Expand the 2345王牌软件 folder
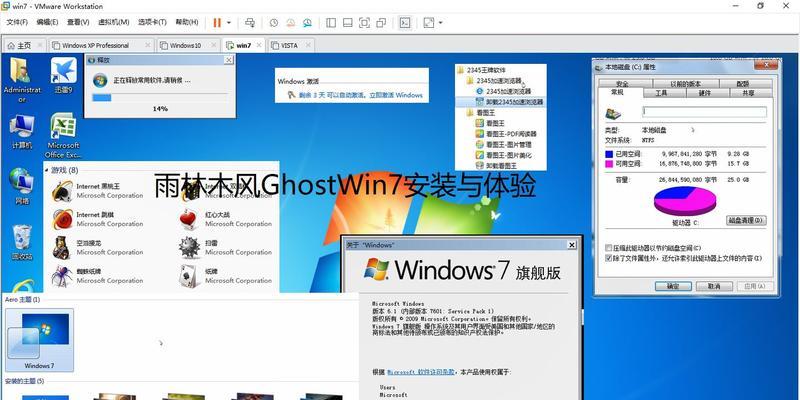The height and width of the screenshot is (400, 800). 482,70
